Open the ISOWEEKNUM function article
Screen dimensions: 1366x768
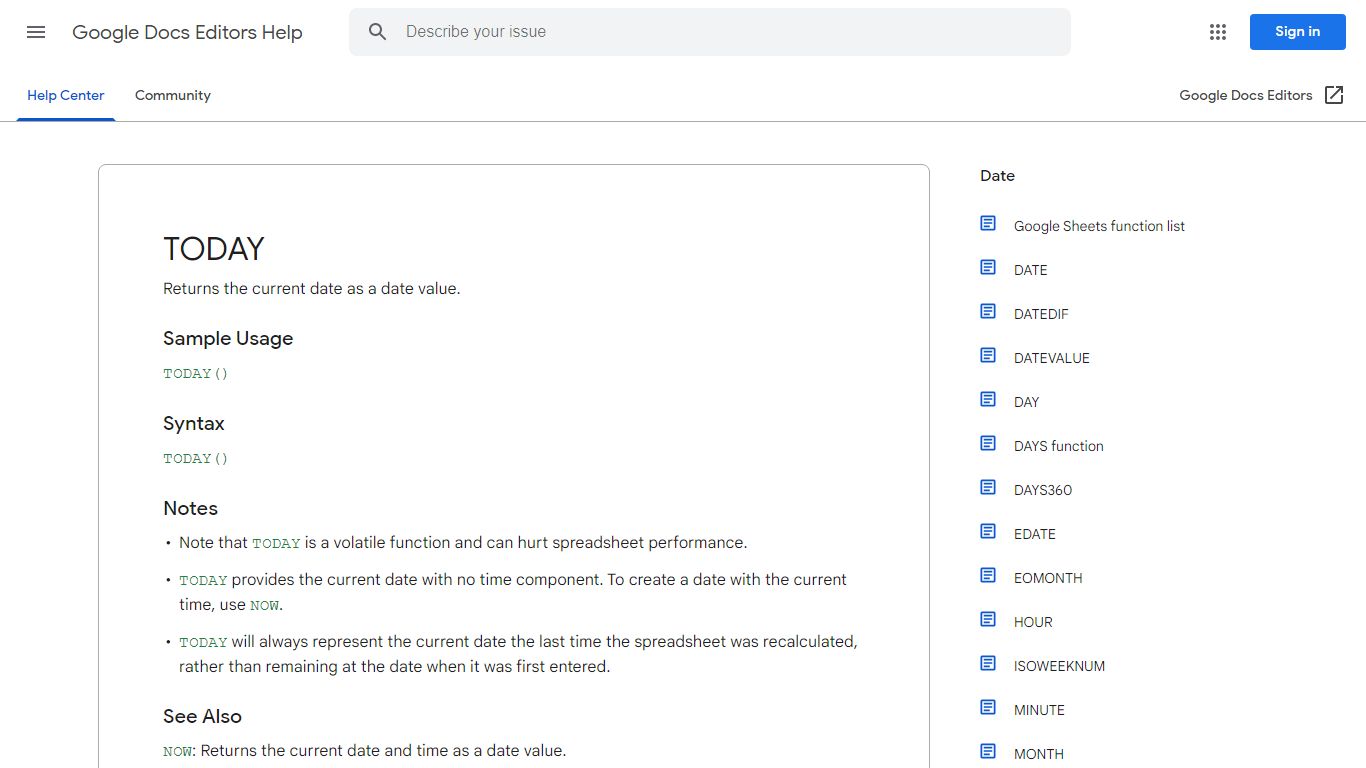tap(1059, 666)
